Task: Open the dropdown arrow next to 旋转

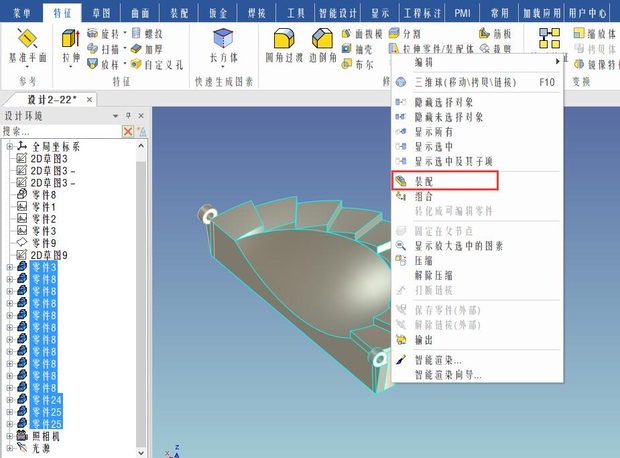Action: coord(125,32)
